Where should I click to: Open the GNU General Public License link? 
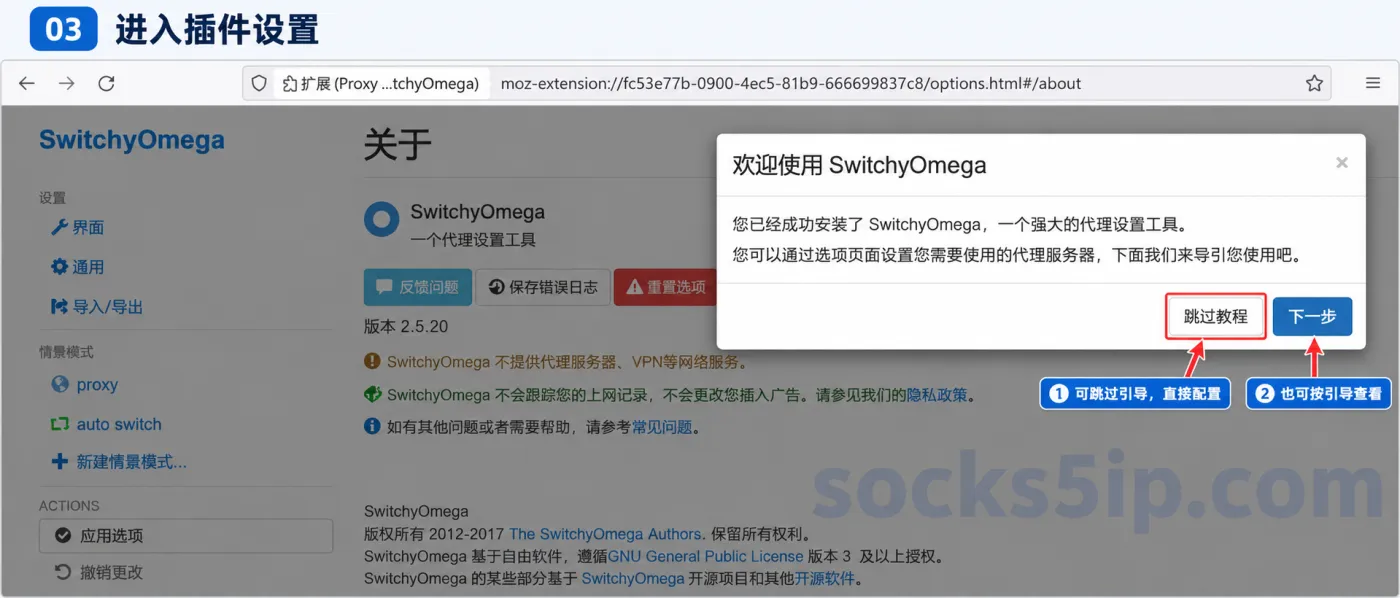point(706,557)
